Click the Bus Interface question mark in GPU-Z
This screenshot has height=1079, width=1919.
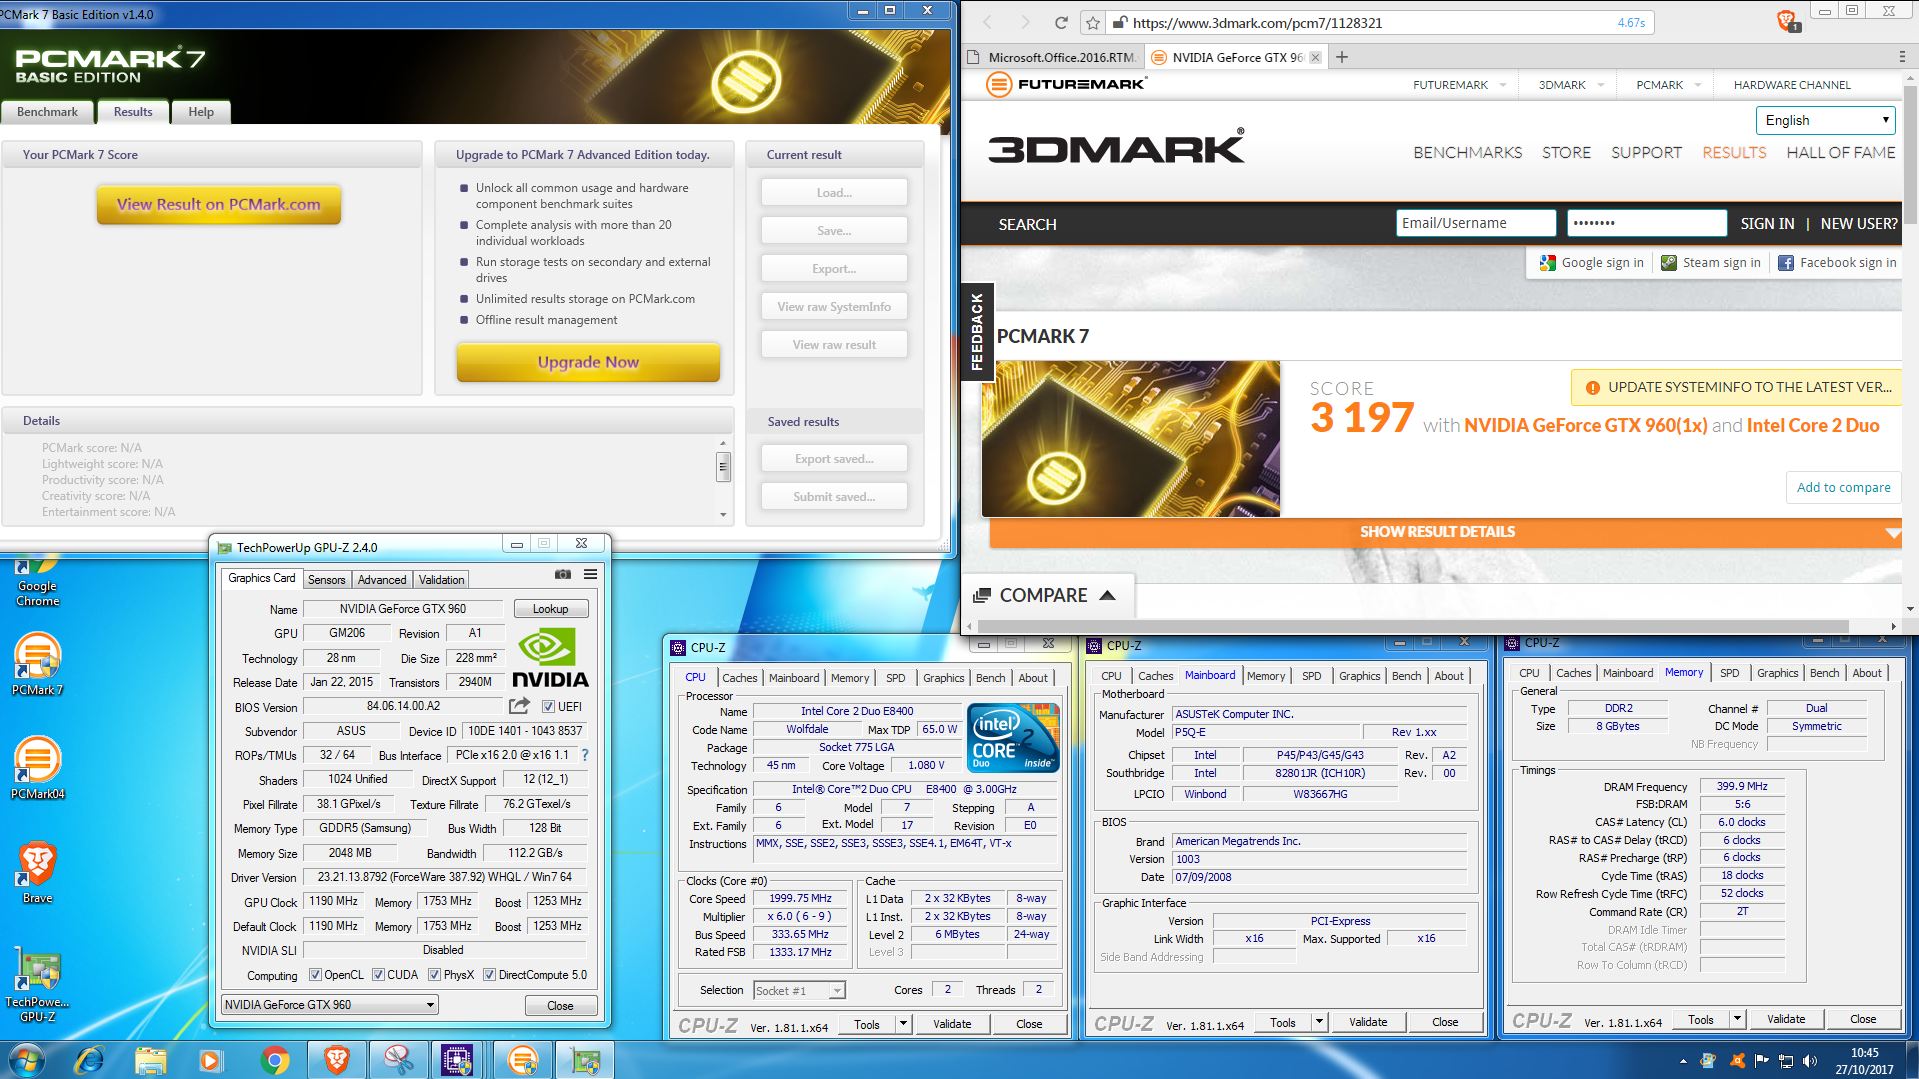tap(585, 755)
